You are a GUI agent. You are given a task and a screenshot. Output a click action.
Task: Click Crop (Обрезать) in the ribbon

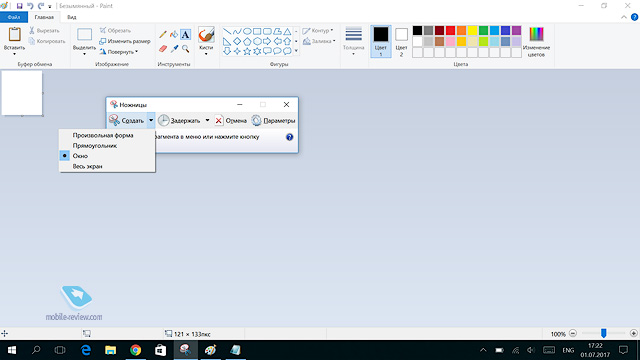[115, 31]
